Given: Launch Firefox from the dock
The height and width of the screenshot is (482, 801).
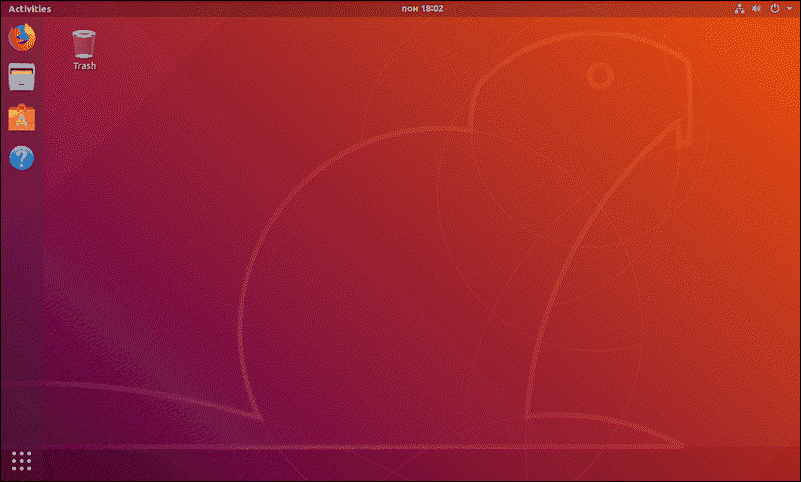Looking at the screenshot, I should pyautogui.click(x=21, y=38).
